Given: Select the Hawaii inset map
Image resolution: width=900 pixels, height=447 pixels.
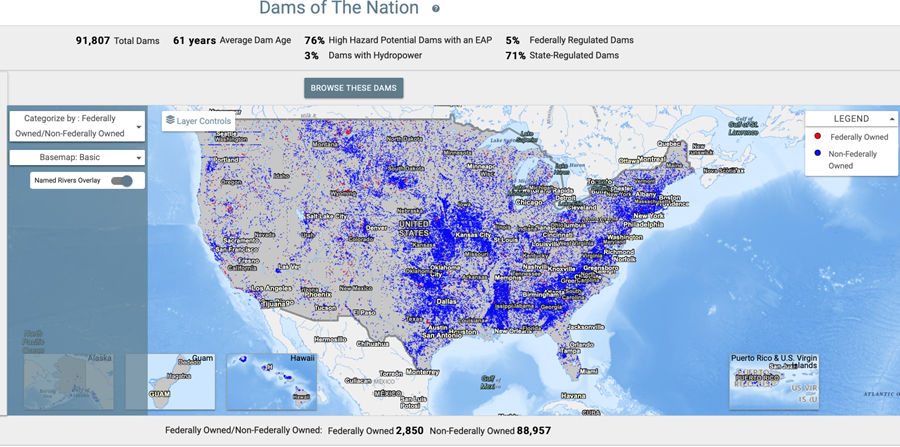Looking at the screenshot, I should pyautogui.click(x=272, y=381).
